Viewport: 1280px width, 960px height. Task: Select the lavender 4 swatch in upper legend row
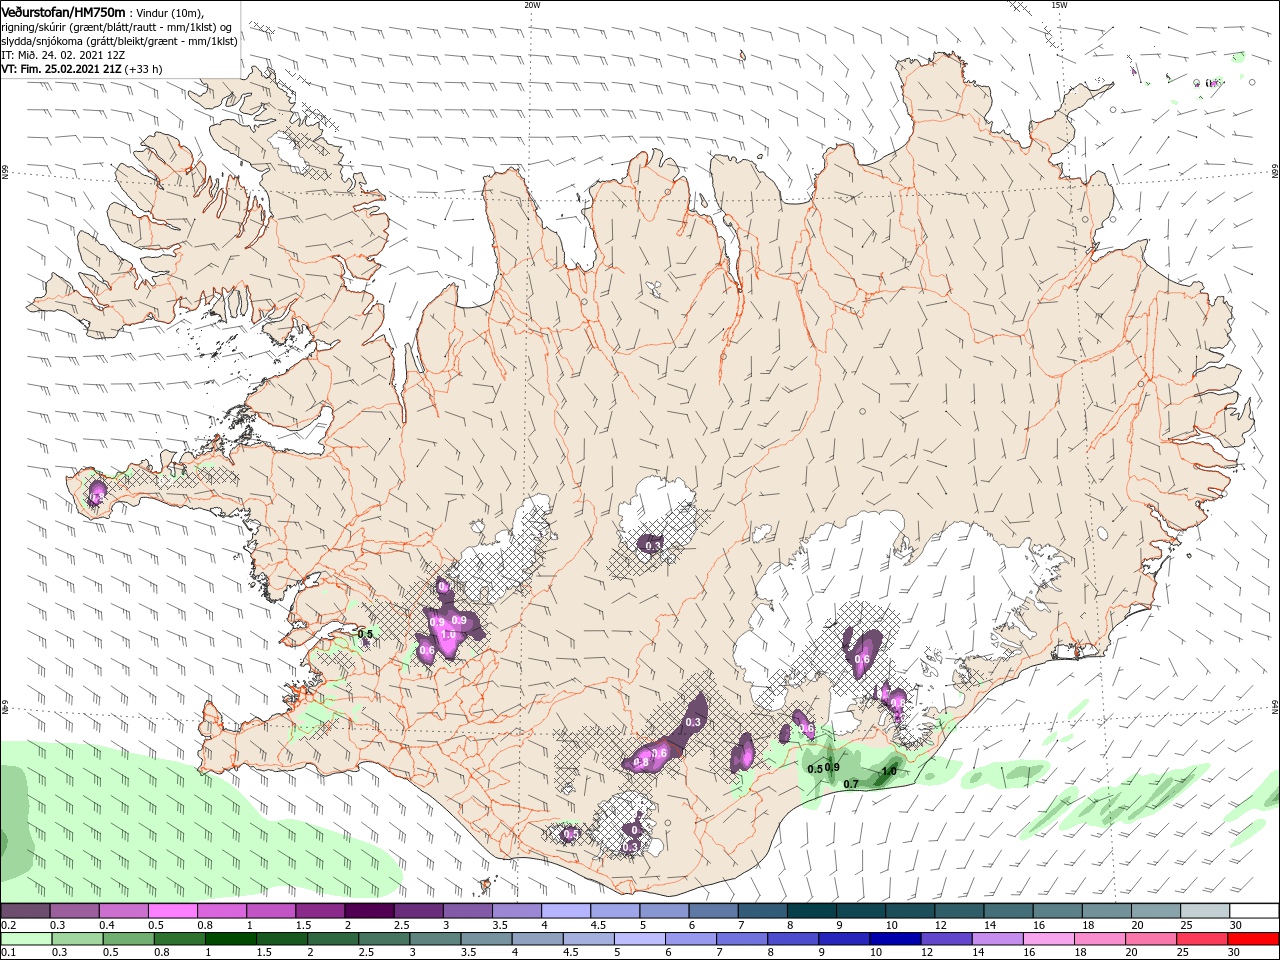pyautogui.click(x=565, y=911)
